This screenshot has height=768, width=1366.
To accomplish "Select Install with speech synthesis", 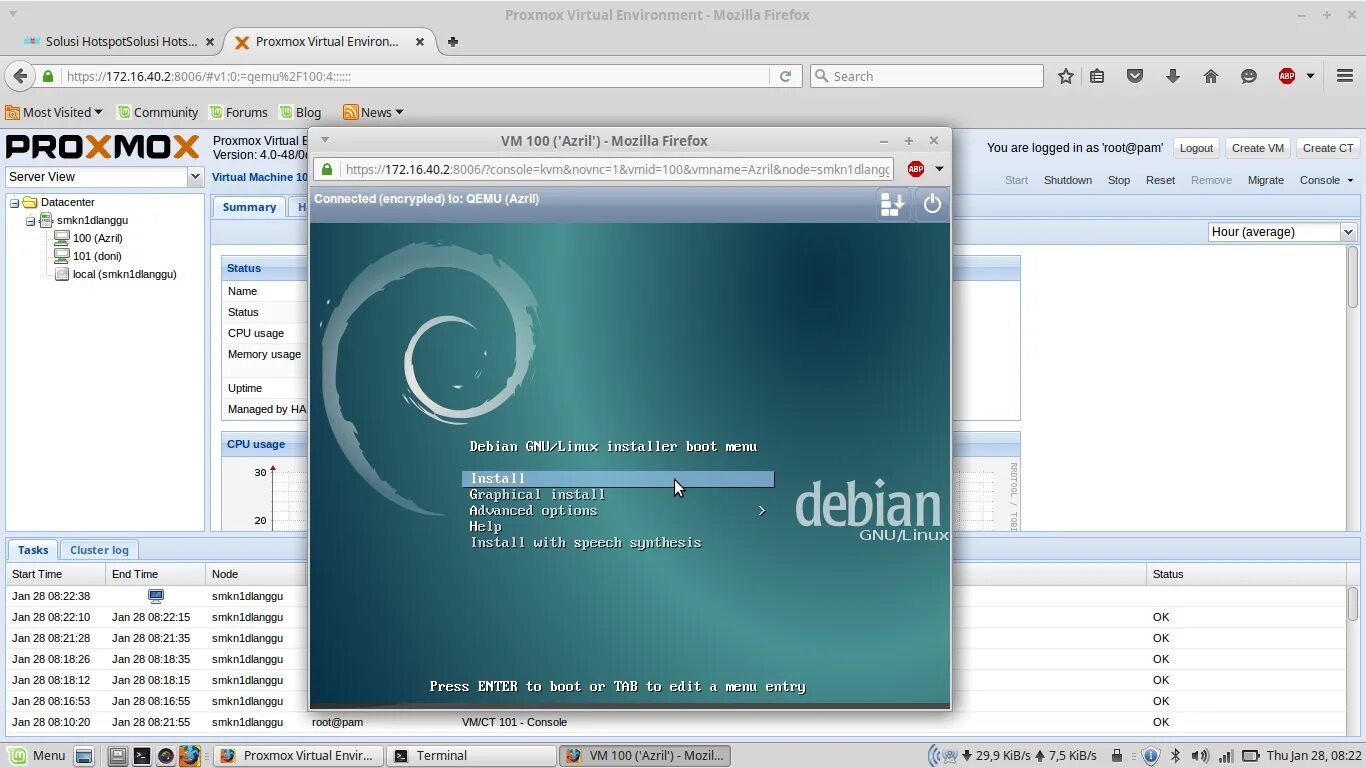I will (586, 543).
